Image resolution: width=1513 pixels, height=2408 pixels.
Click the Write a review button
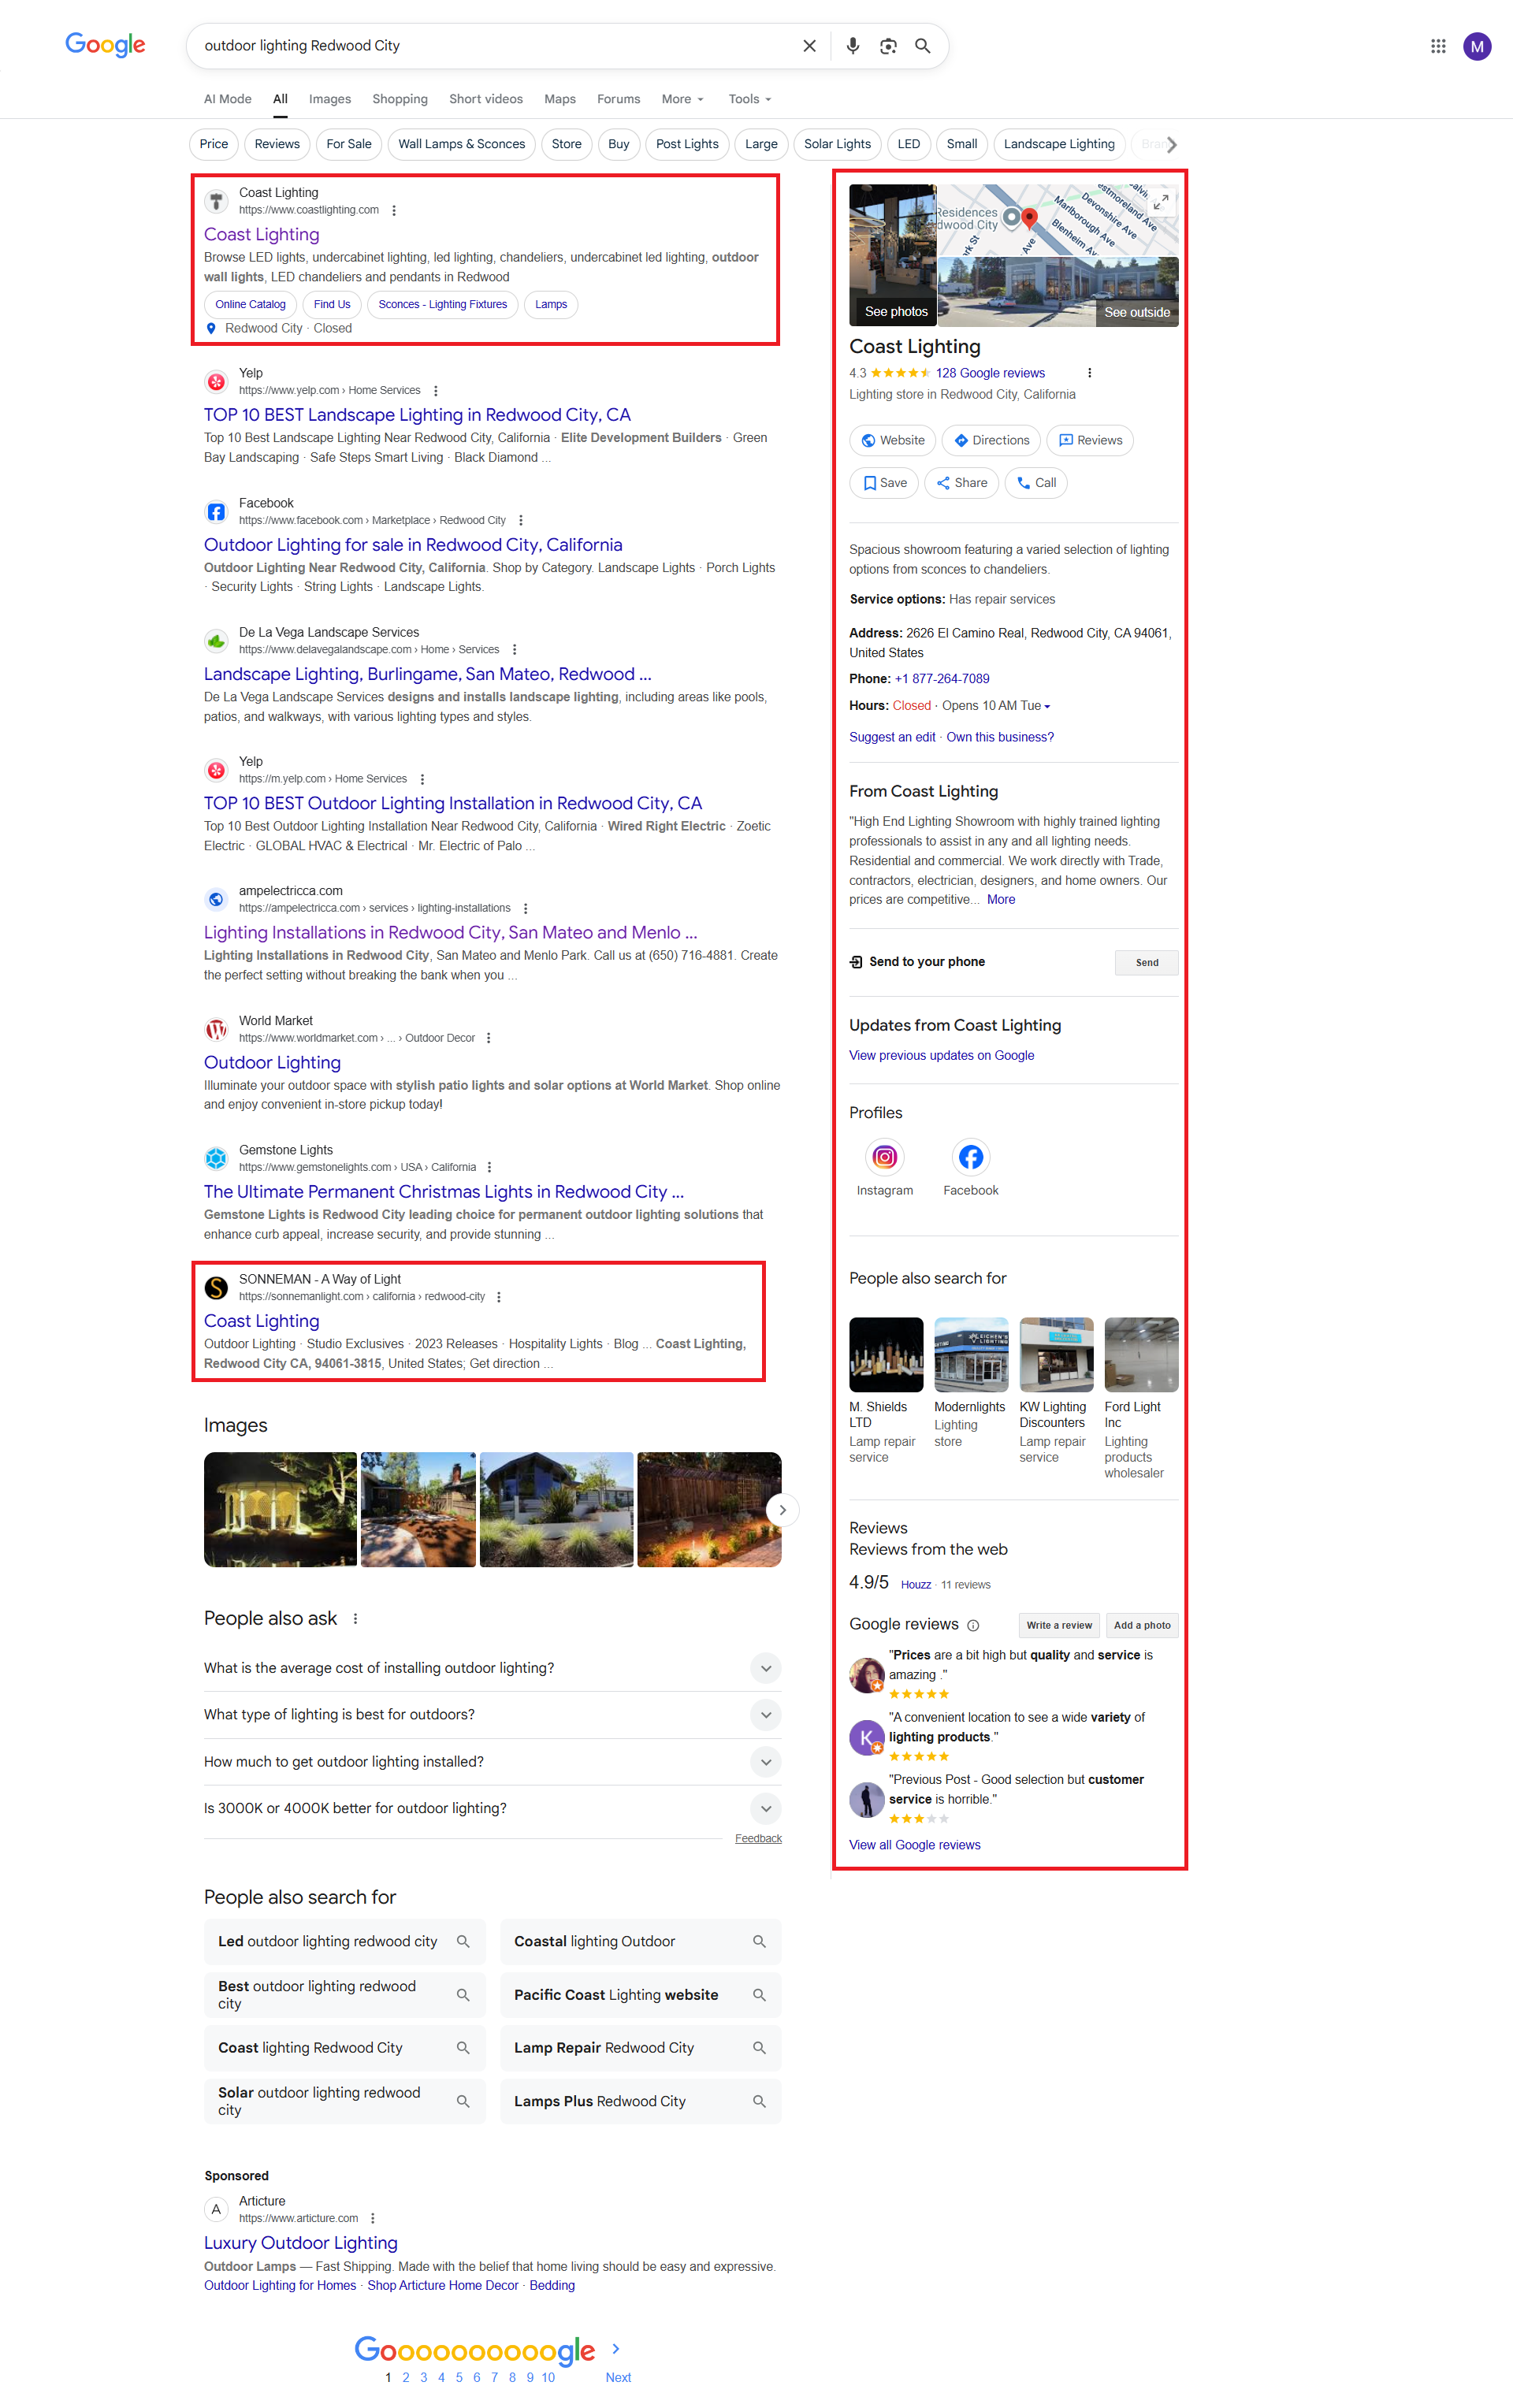click(1059, 1626)
